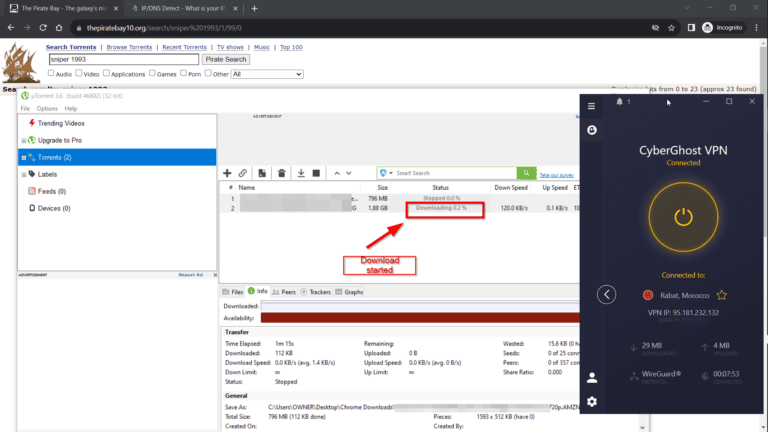Tick the Video category checkbox
This screenshot has width=768, height=432.
pyautogui.click(x=80, y=73)
